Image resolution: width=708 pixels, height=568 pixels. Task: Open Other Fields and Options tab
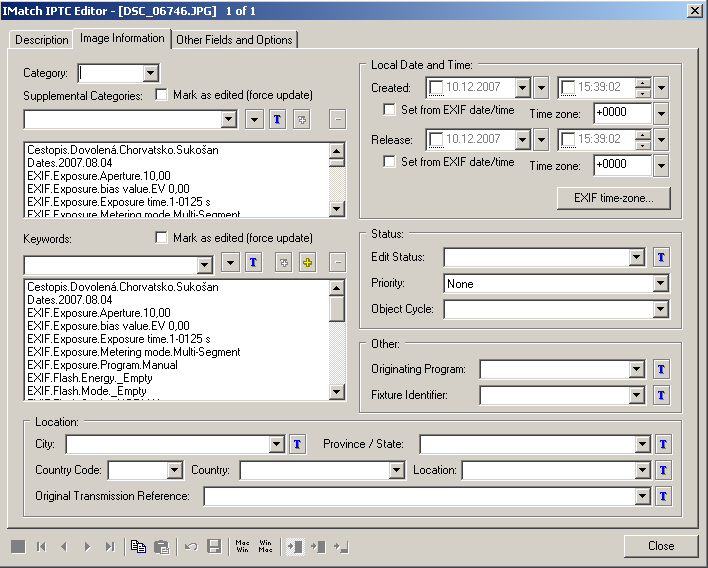click(234, 40)
